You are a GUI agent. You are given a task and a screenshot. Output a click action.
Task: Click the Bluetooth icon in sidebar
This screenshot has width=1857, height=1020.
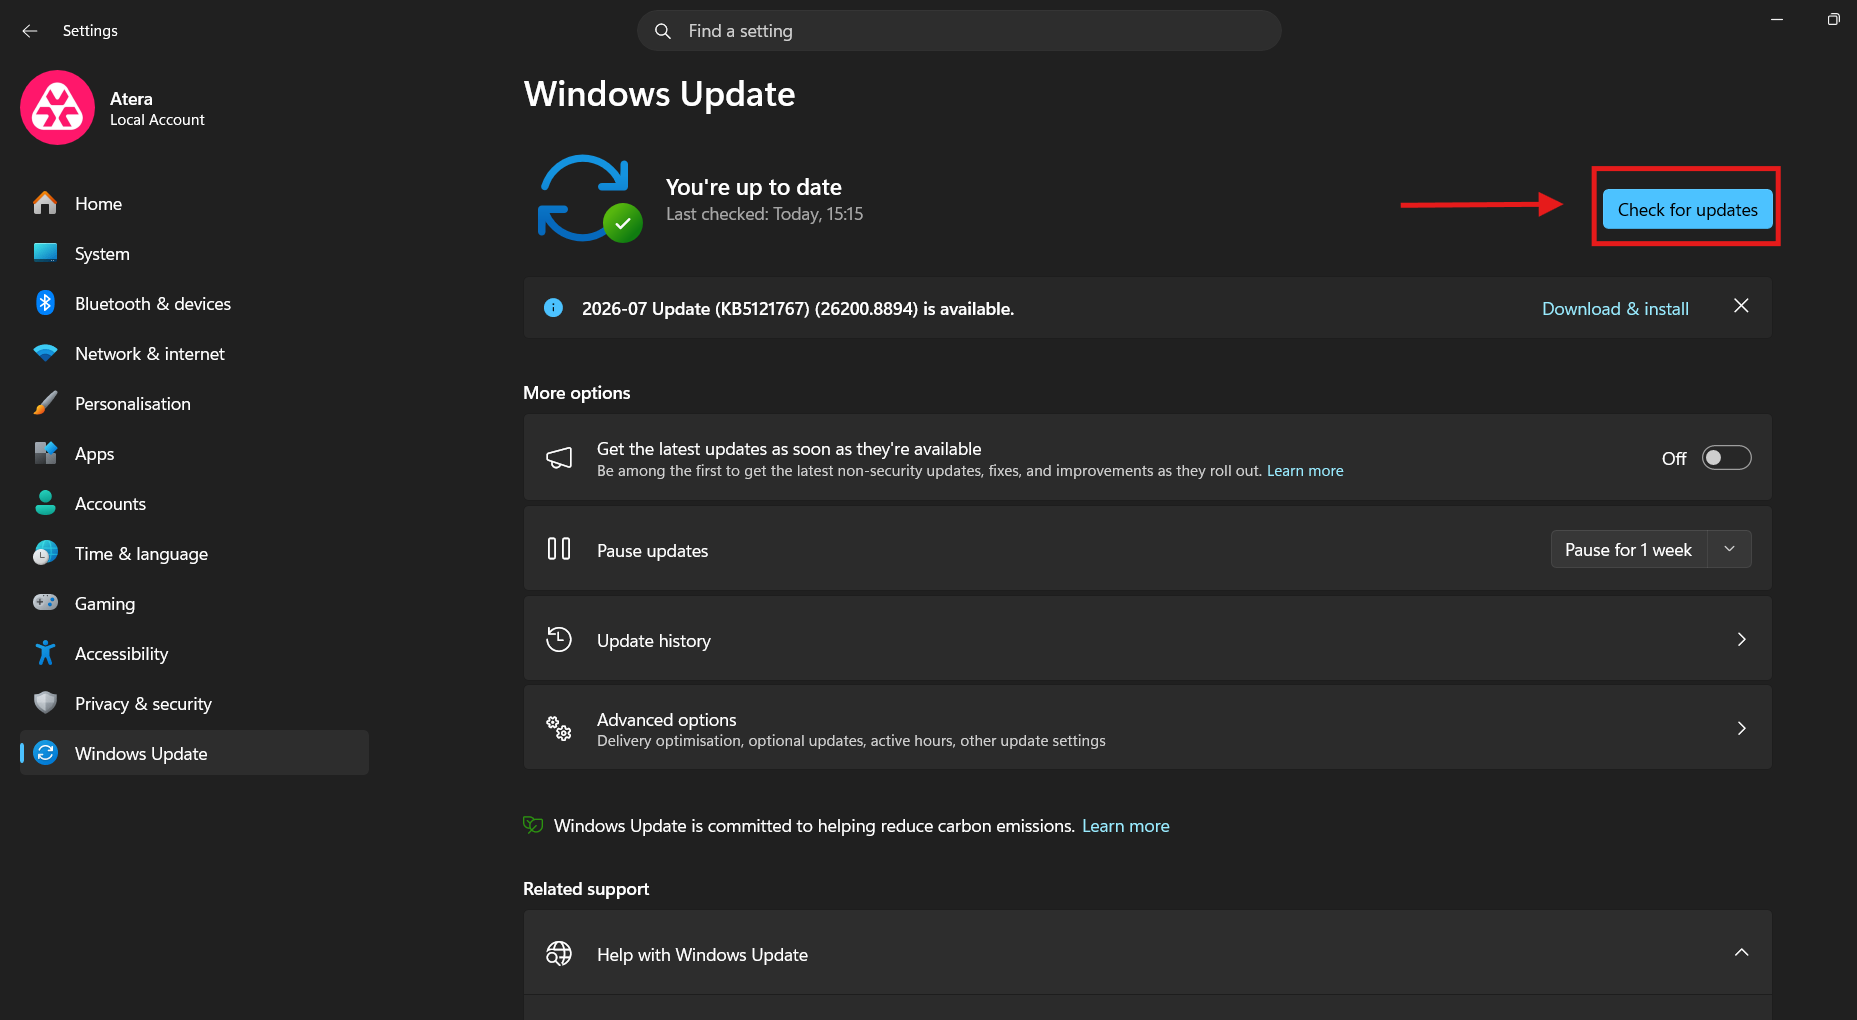(45, 303)
